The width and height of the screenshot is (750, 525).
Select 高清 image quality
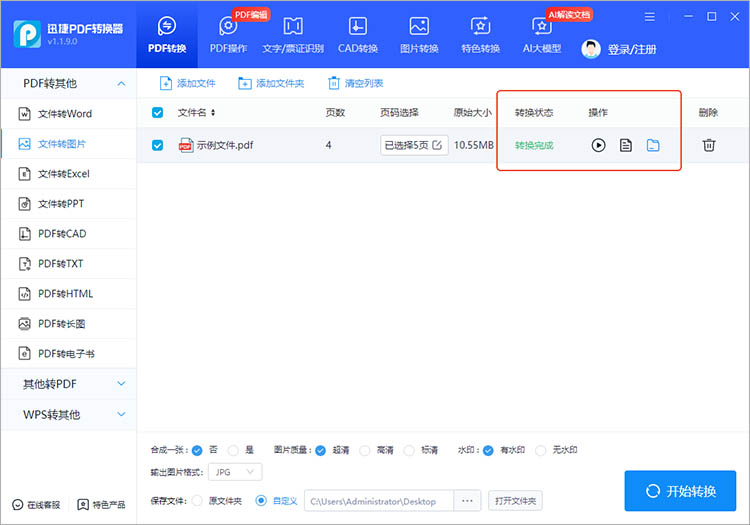point(364,450)
